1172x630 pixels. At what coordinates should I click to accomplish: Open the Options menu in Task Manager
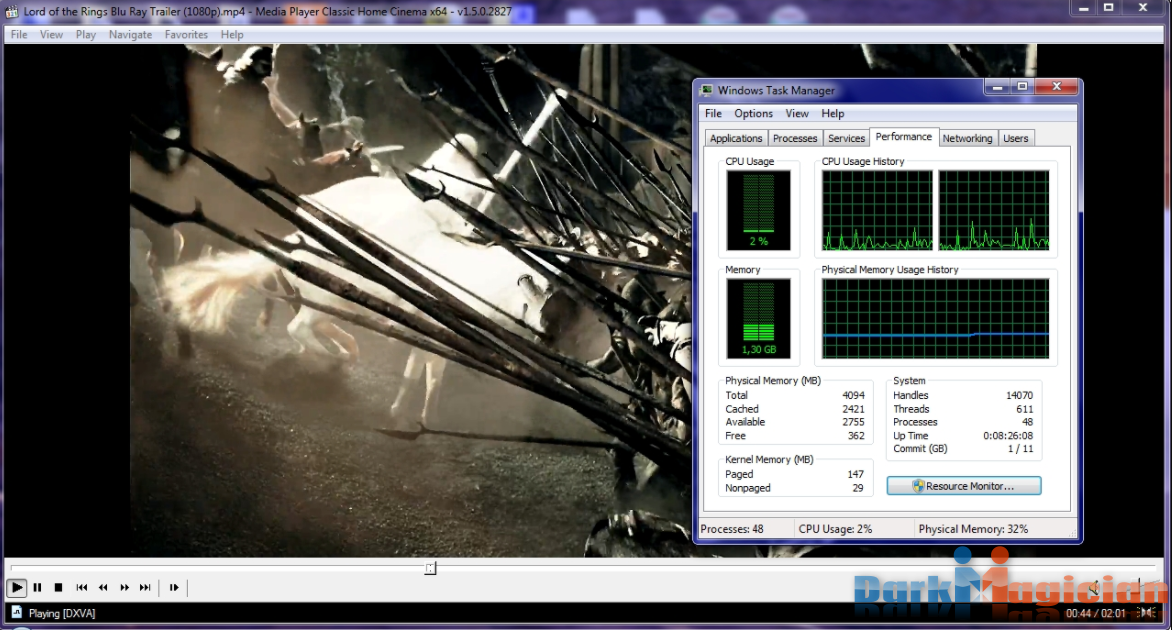click(753, 114)
